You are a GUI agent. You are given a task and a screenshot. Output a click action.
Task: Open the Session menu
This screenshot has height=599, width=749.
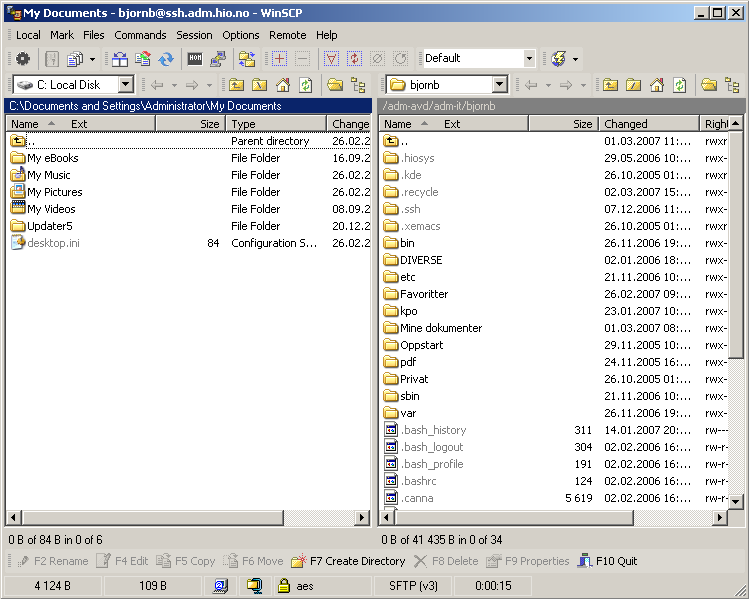pyautogui.click(x=194, y=35)
